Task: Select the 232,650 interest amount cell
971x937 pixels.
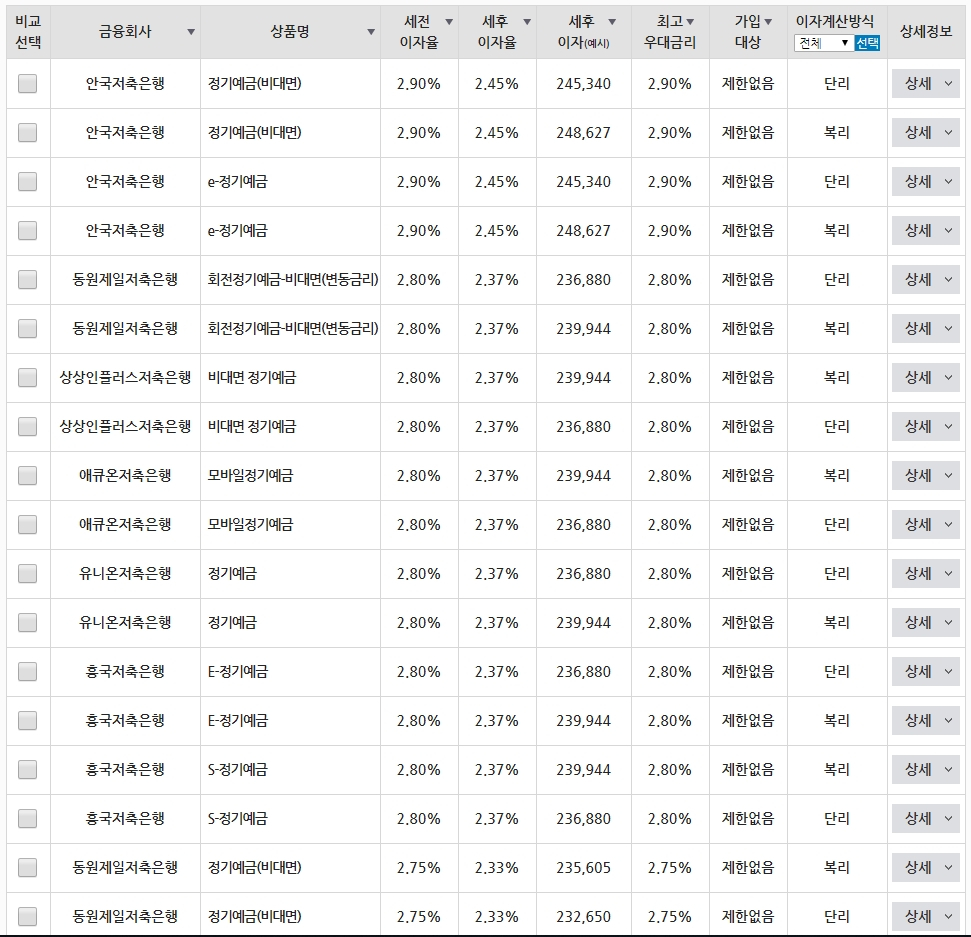Action: coord(583,917)
